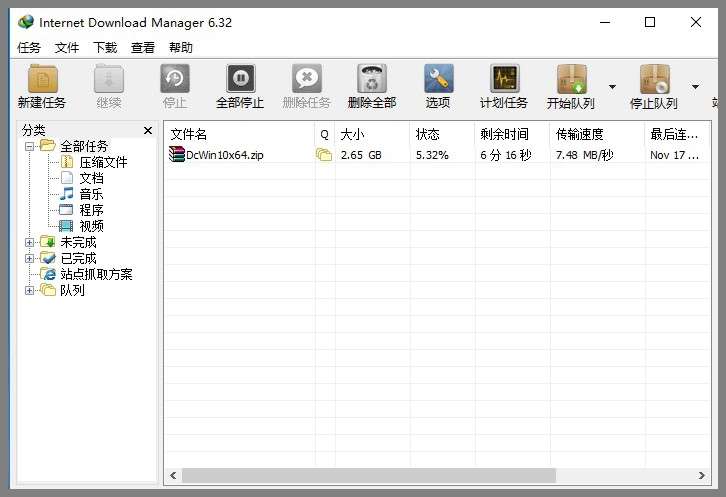
Task: Click the Nov 17 last connection cell
Action: coord(674,155)
